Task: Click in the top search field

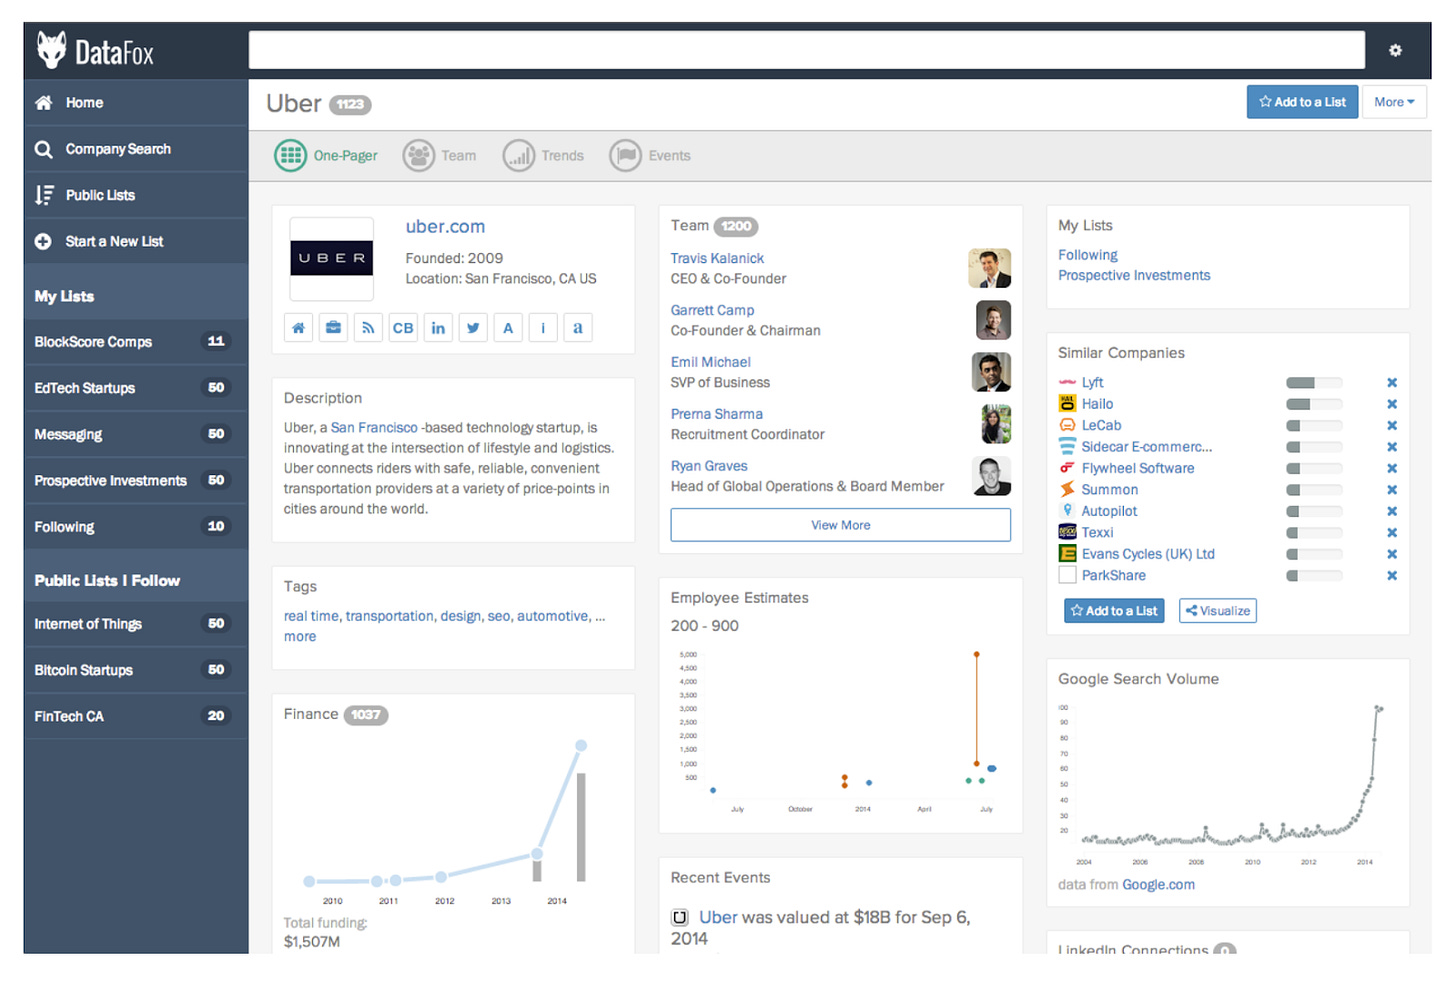Action: pyautogui.click(x=807, y=50)
